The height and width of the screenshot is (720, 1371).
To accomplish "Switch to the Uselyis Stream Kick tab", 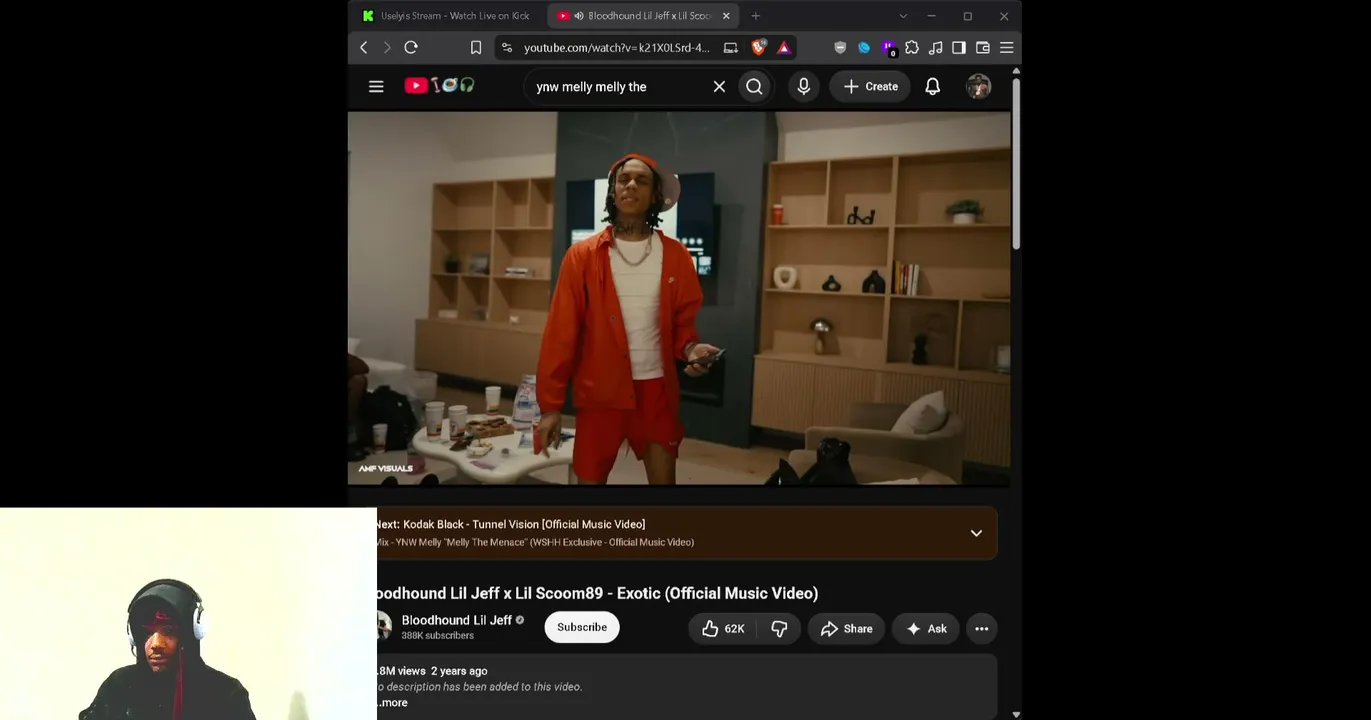I will click(445, 16).
